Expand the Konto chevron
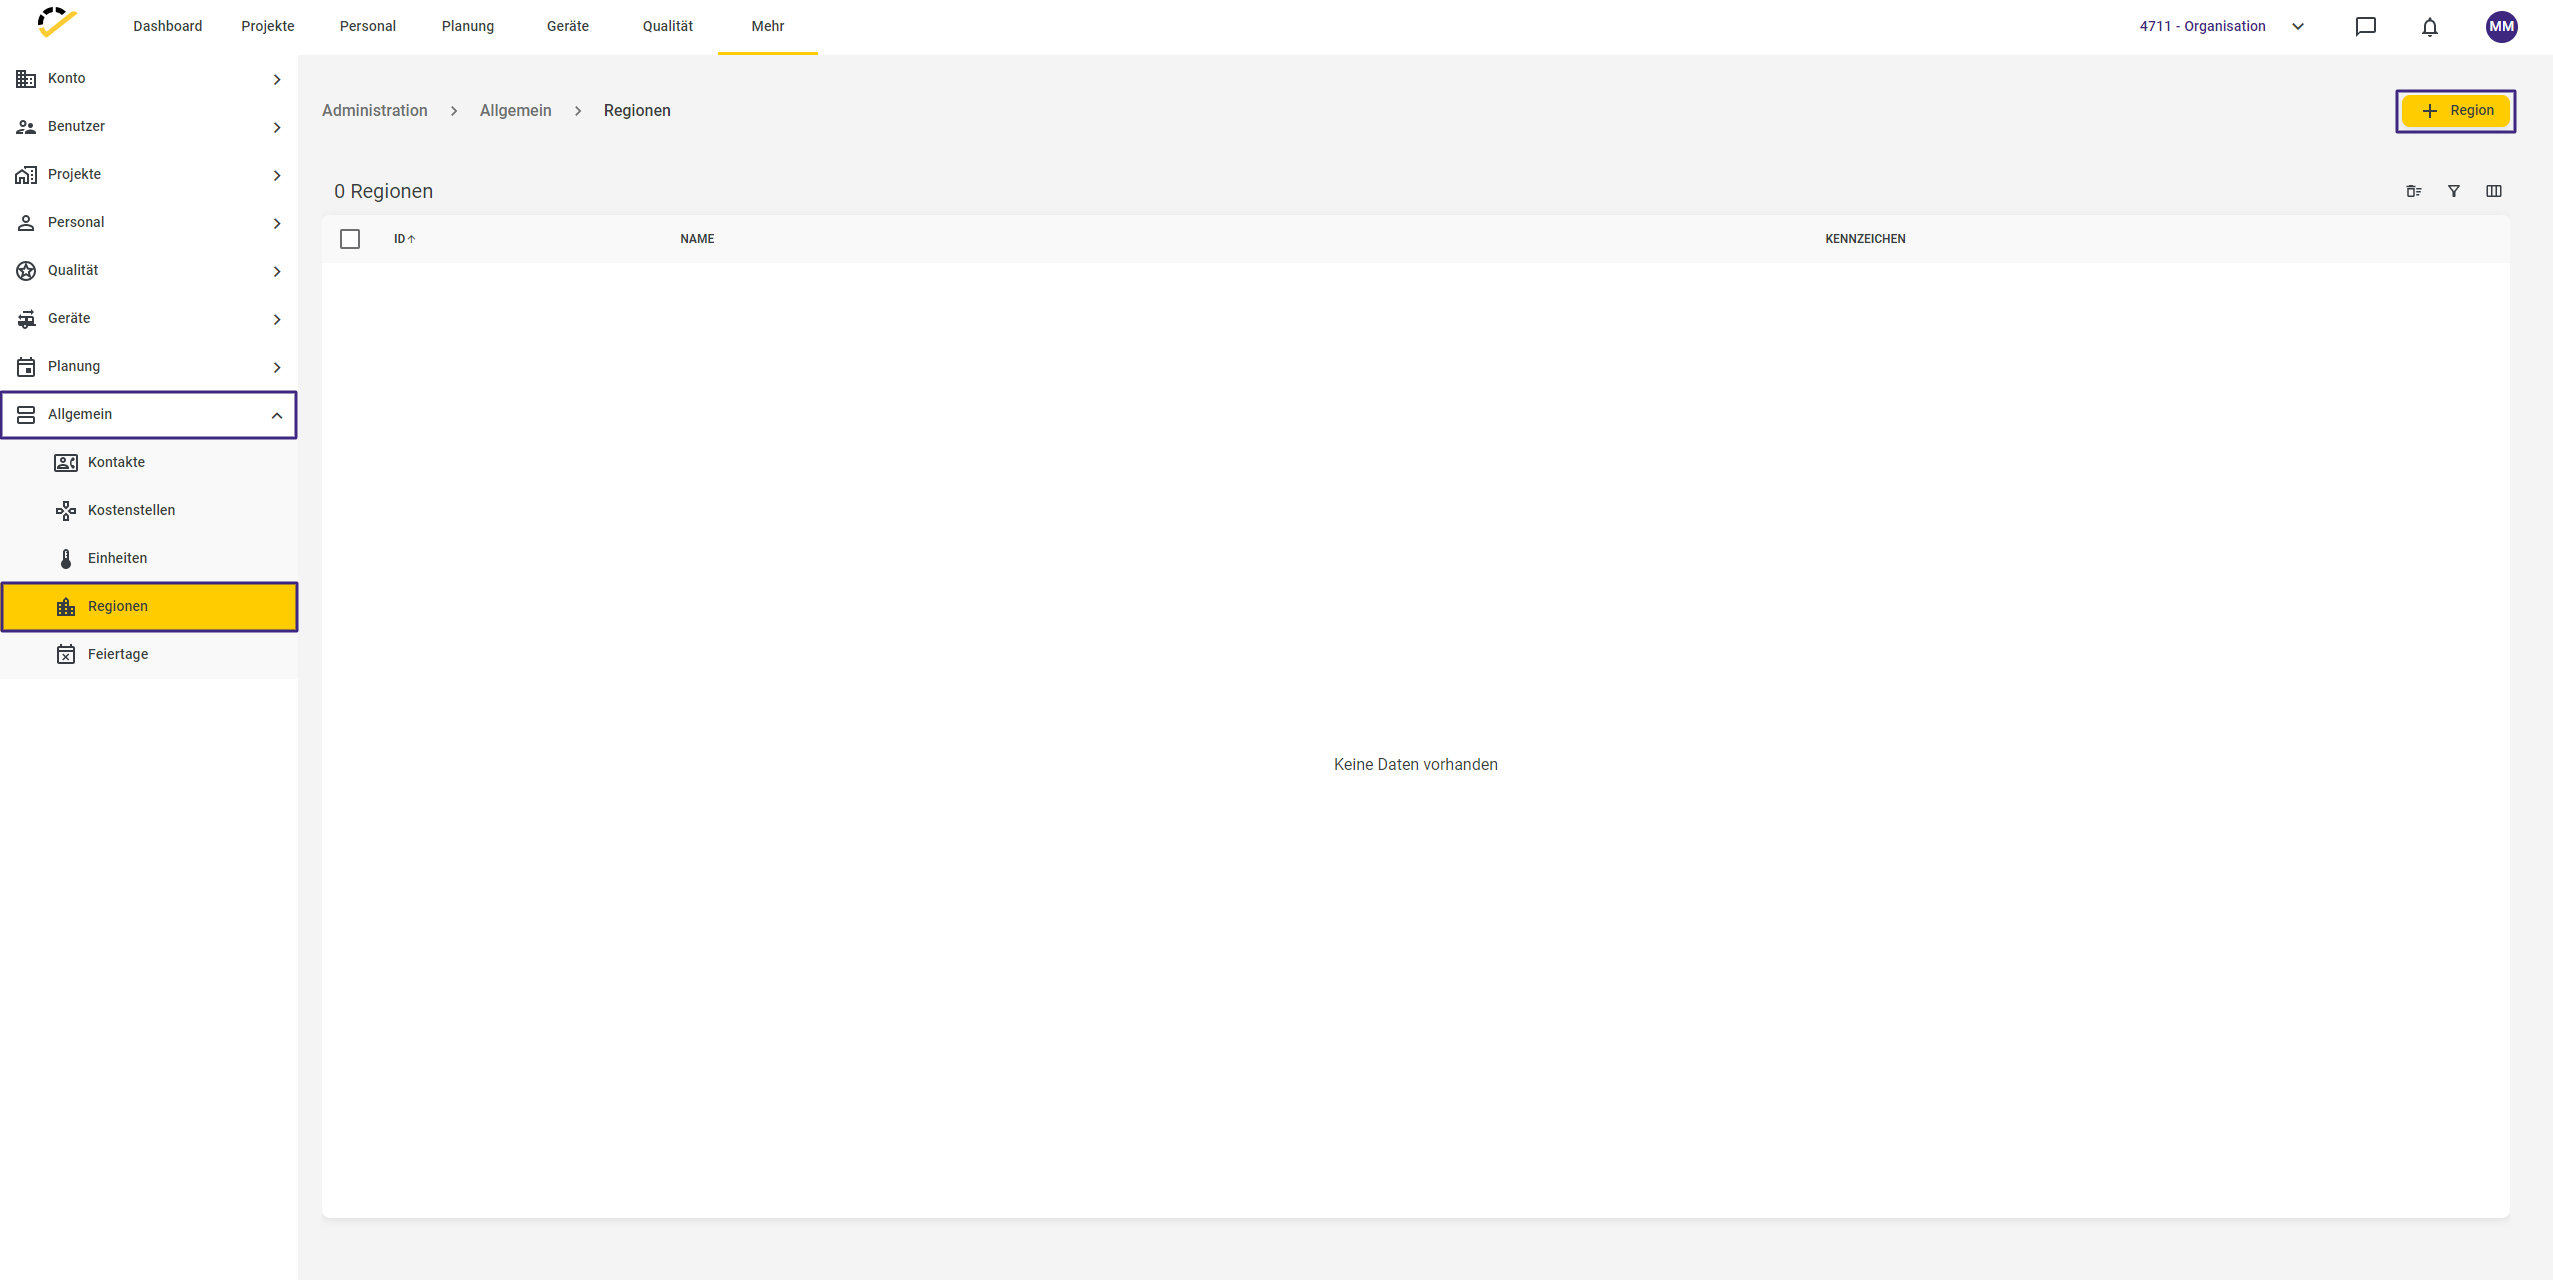Image resolution: width=2553 pixels, height=1280 pixels. pos(277,79)
